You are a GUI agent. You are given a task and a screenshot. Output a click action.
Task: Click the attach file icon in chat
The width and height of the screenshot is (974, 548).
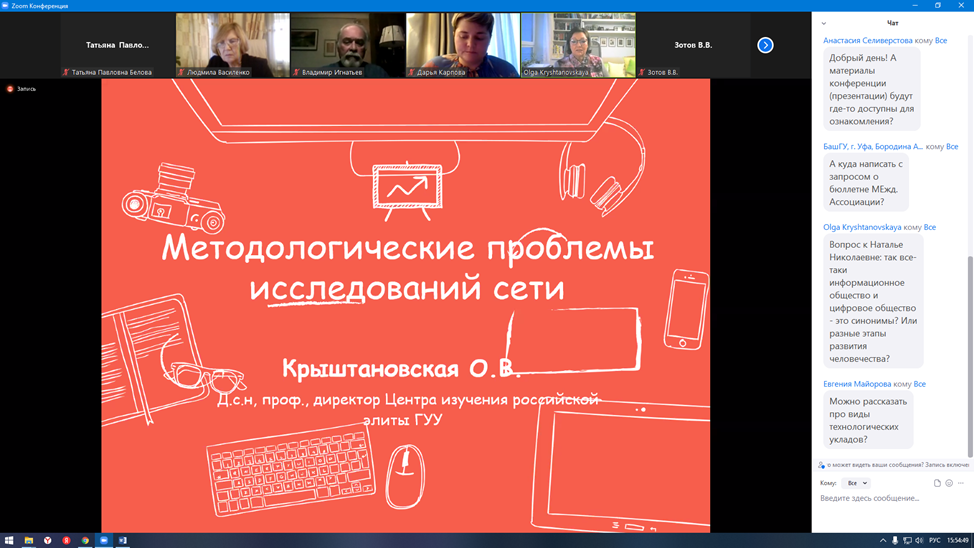937,483
